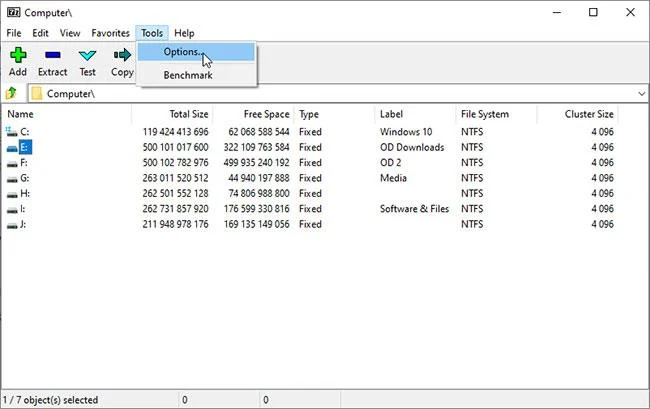Open the Favorites menu
This screenshot has width=650, height=409.
[110, 33]
